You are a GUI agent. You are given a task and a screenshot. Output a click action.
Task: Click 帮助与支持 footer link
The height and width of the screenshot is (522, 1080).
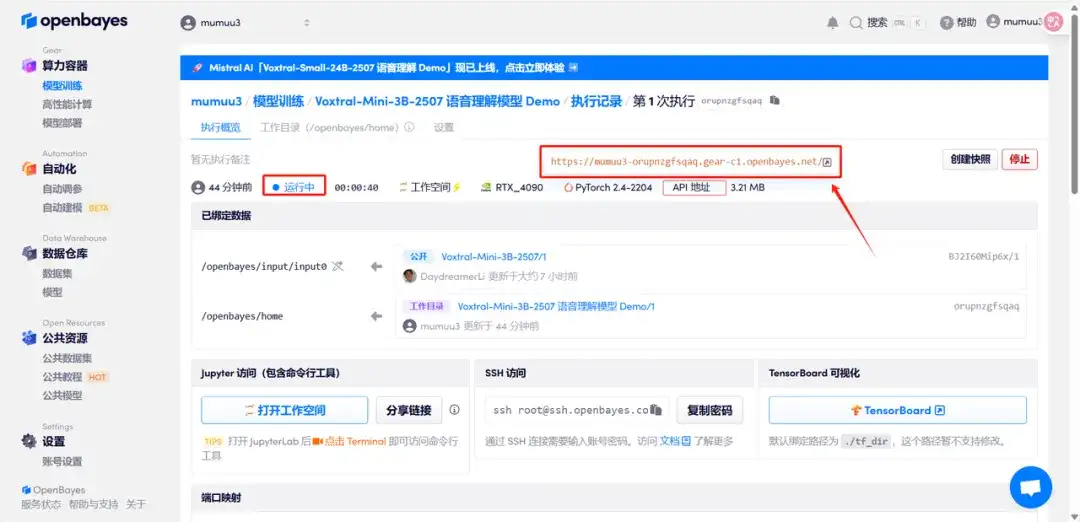point(93,504)
